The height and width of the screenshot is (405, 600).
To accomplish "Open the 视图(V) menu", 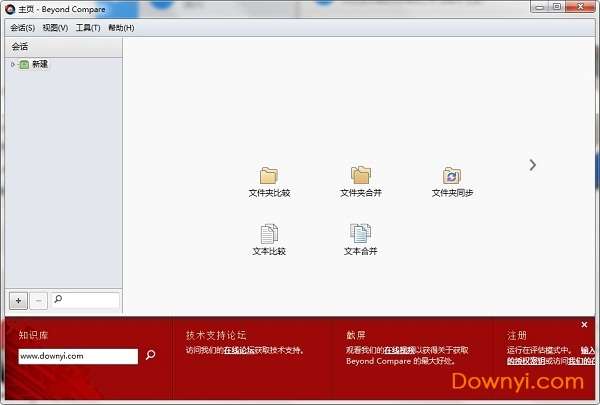I will coord(55,28).
